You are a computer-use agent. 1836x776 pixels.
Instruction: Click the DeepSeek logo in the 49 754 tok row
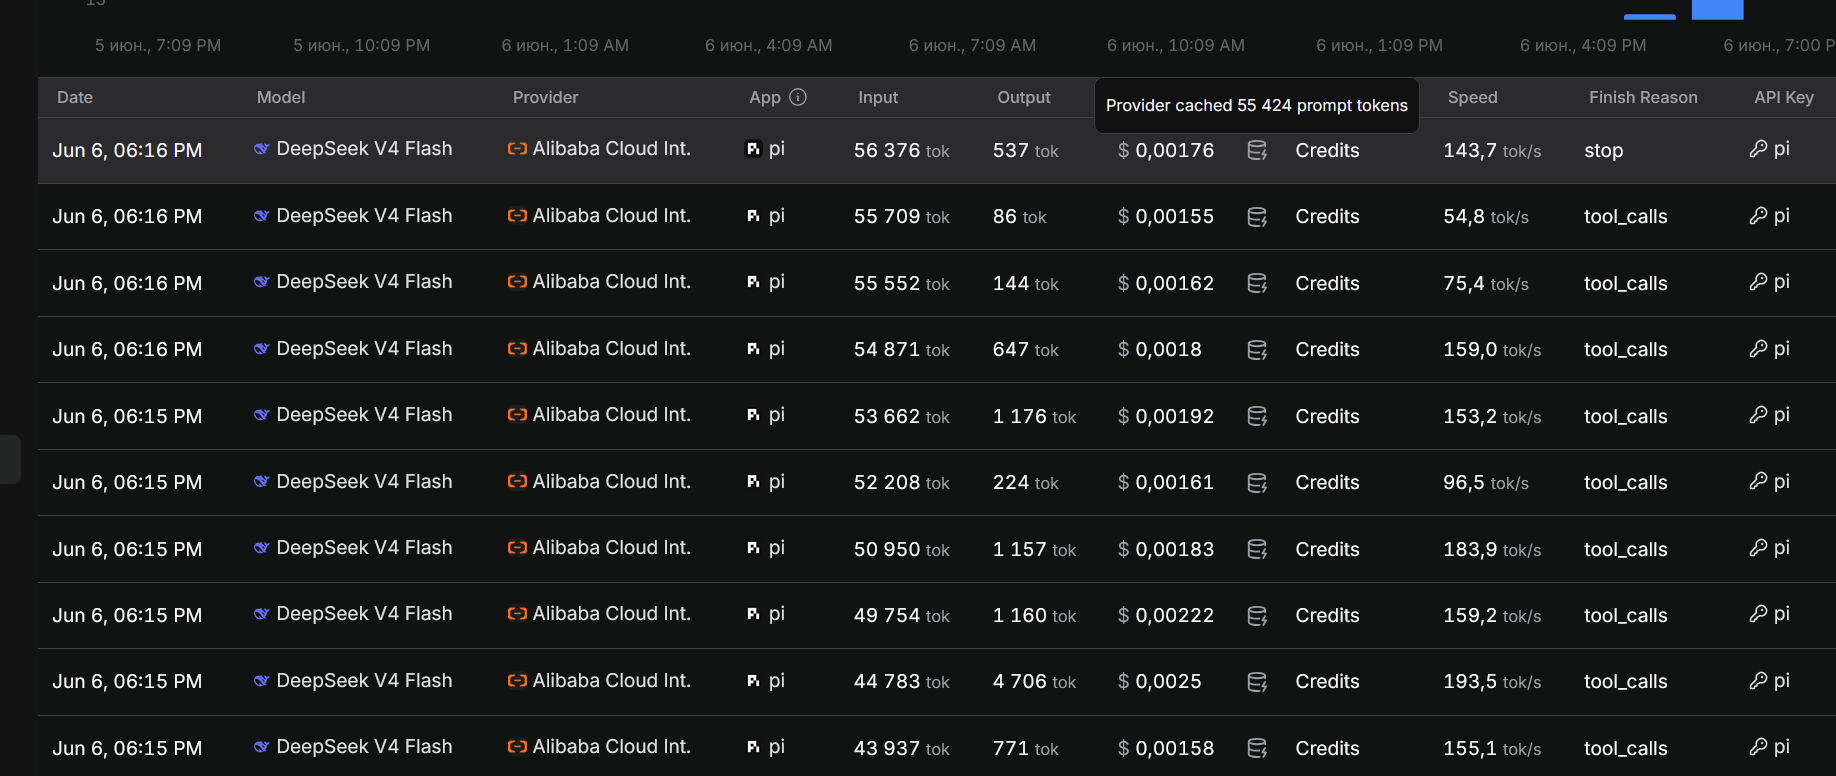point(261,614)
